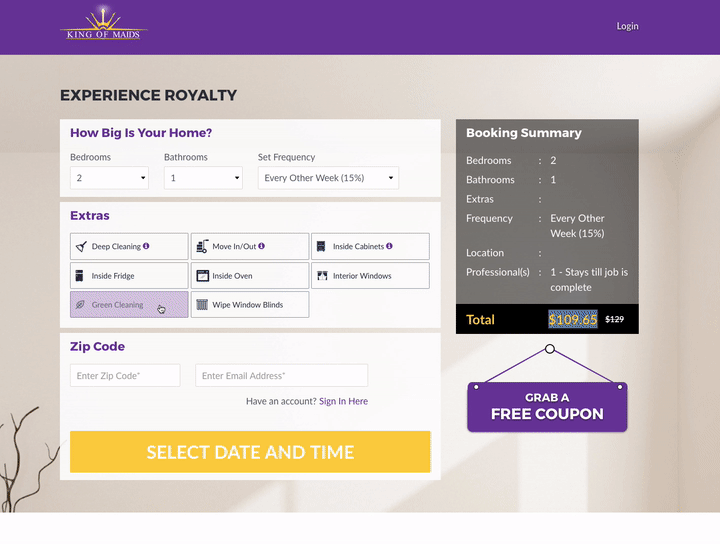Screen dimensions: 720x544
Task: Click the Wipe Window Blinds icon
Action: point(202,304)
